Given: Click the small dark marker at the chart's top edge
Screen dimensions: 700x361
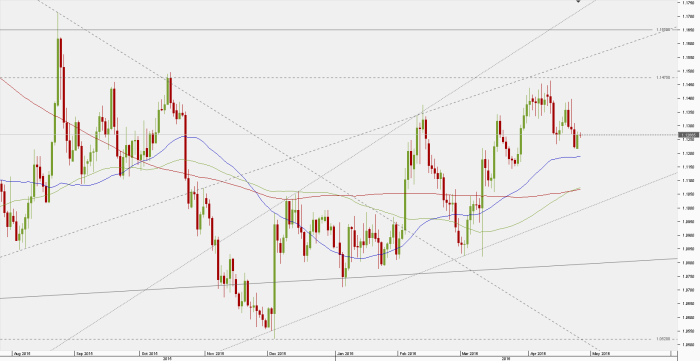Looking at the screenshot, I should 578,1.
